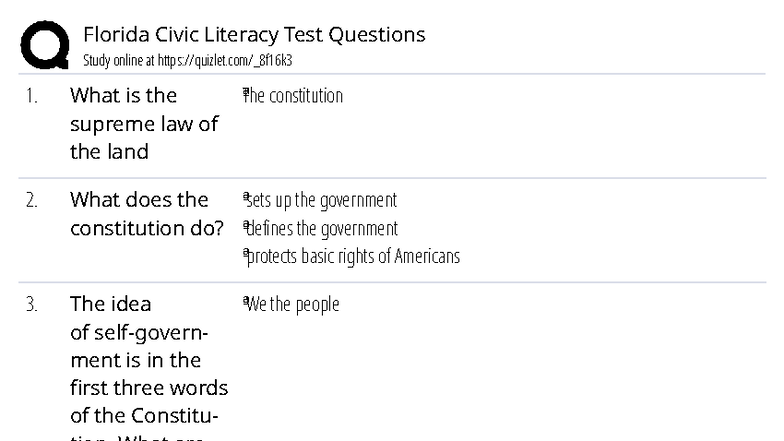Select the answer 'sets up the government'
Image resolution: width=784 pixels, height=441 pixels.
click(x=323, y=200)
